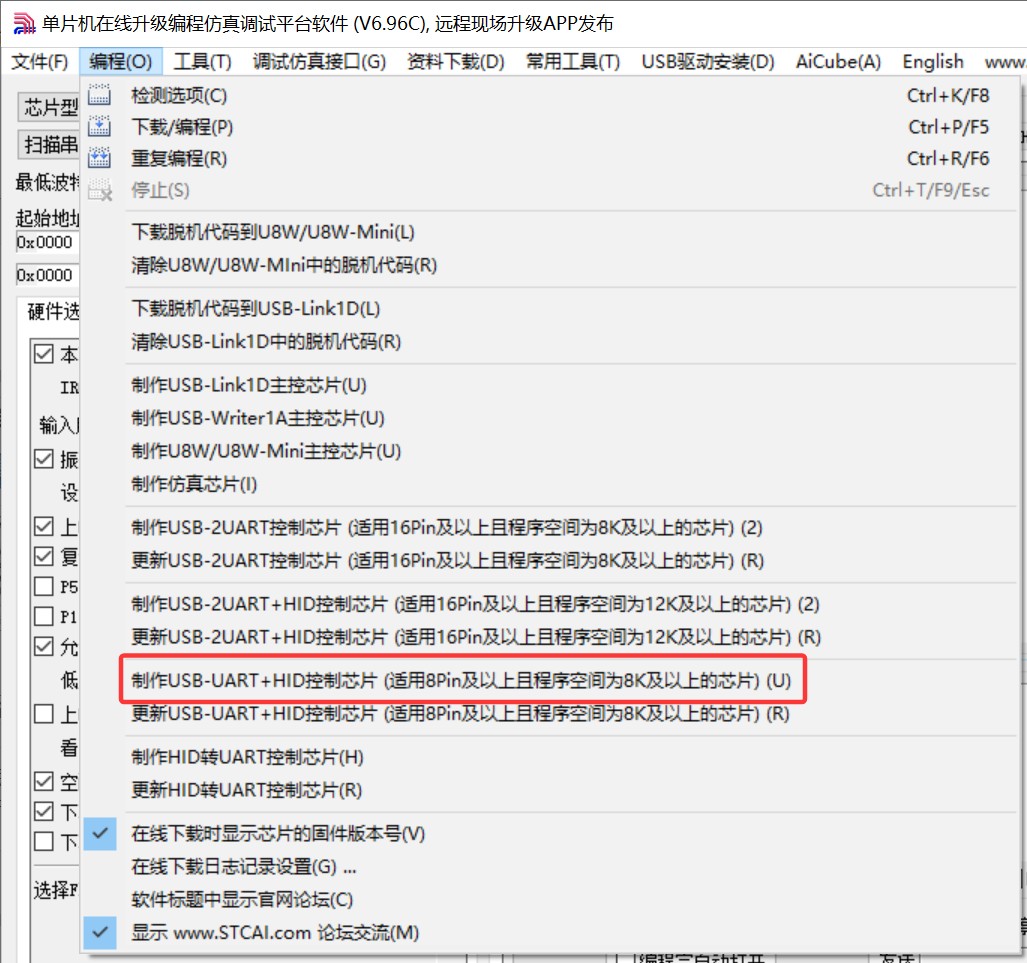Click the 重复编程 repeat icon

100,158
